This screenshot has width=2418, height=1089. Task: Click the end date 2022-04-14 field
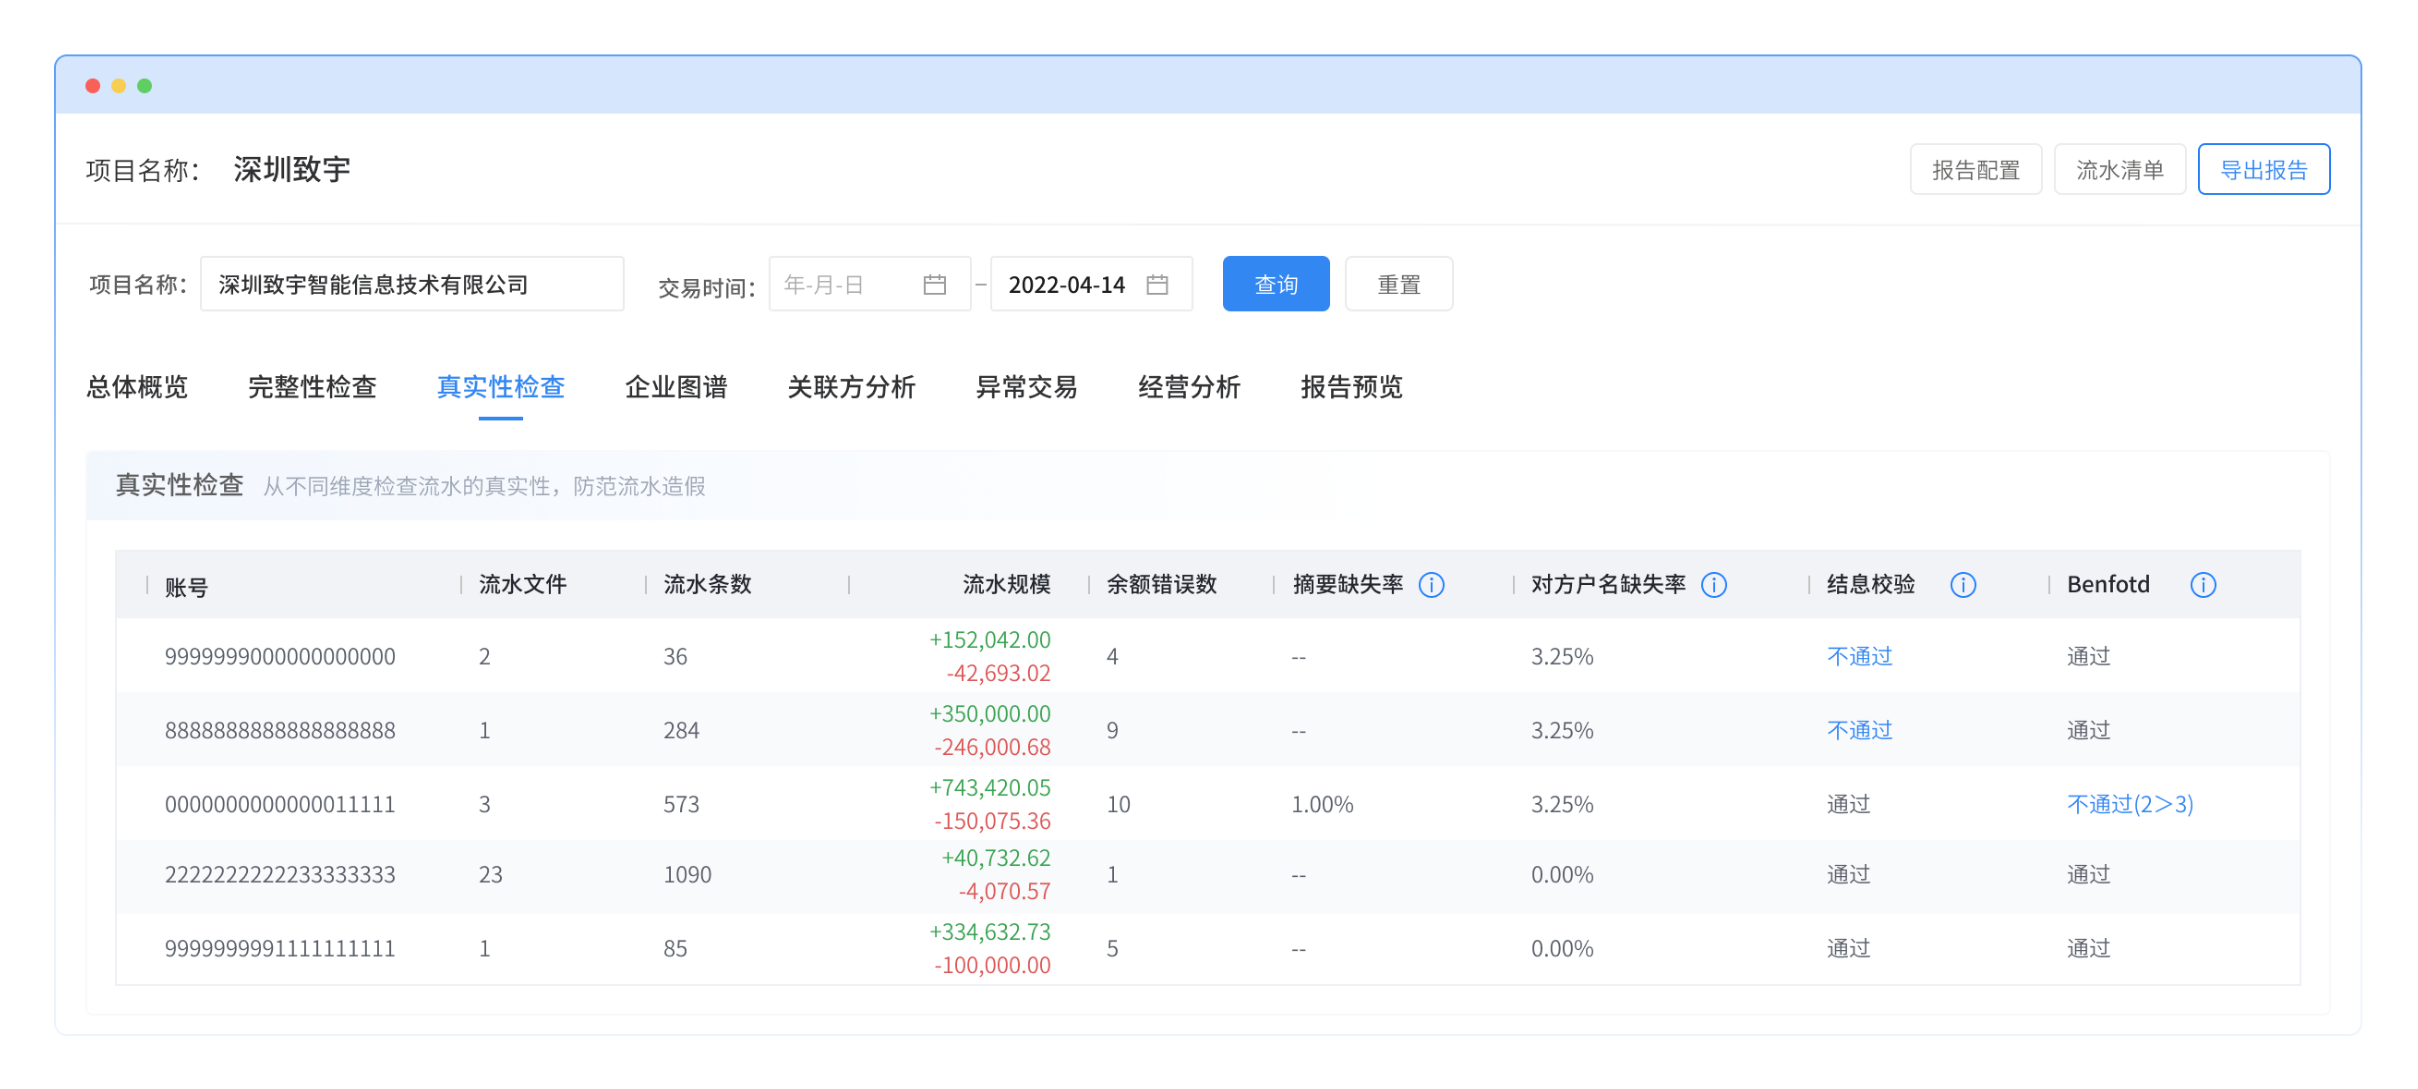tap(1091, 285)
